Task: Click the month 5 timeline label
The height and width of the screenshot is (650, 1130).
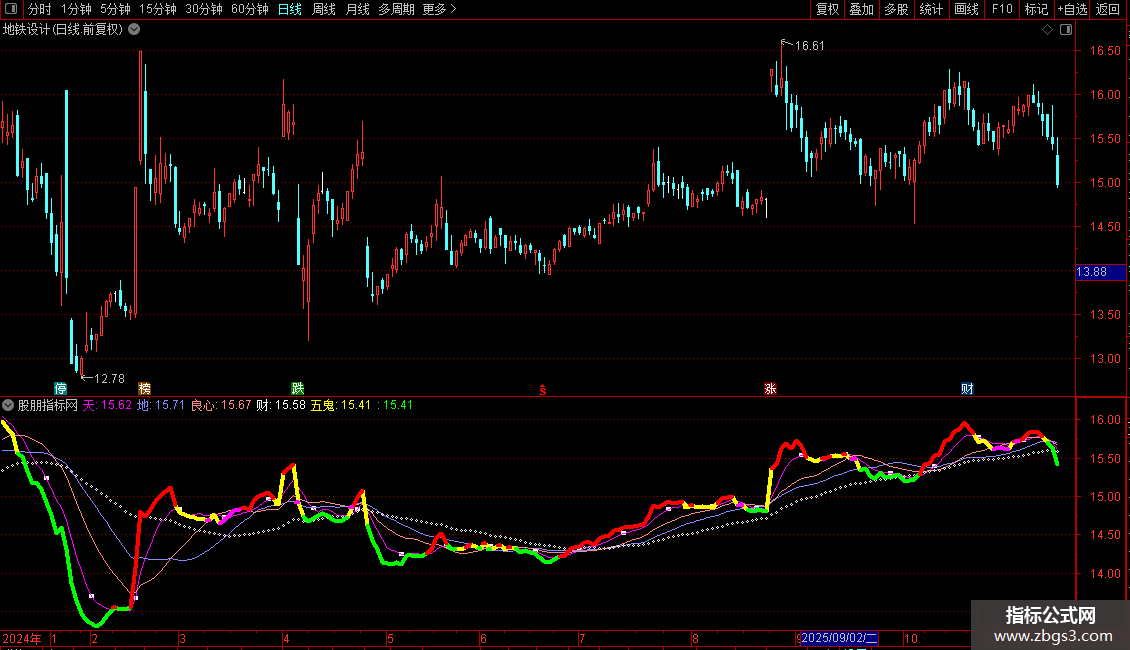Action: 391,638
